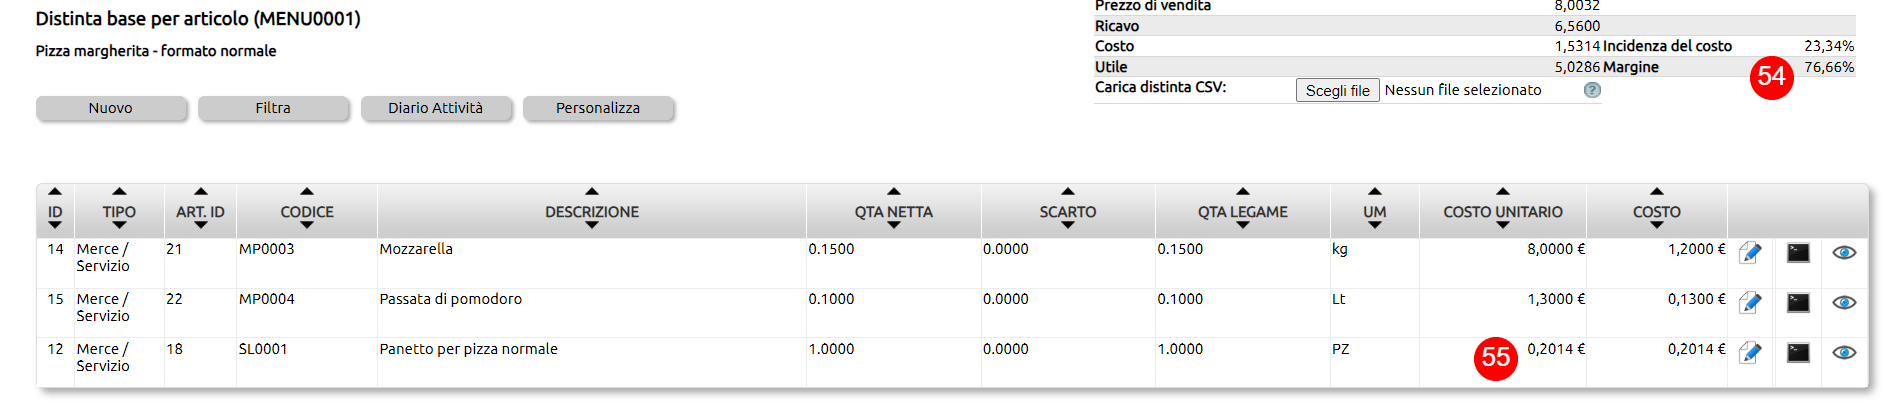Open help icon next to CSV upload
Viewport: 1889px width, 403px height.
point(1592,90)
